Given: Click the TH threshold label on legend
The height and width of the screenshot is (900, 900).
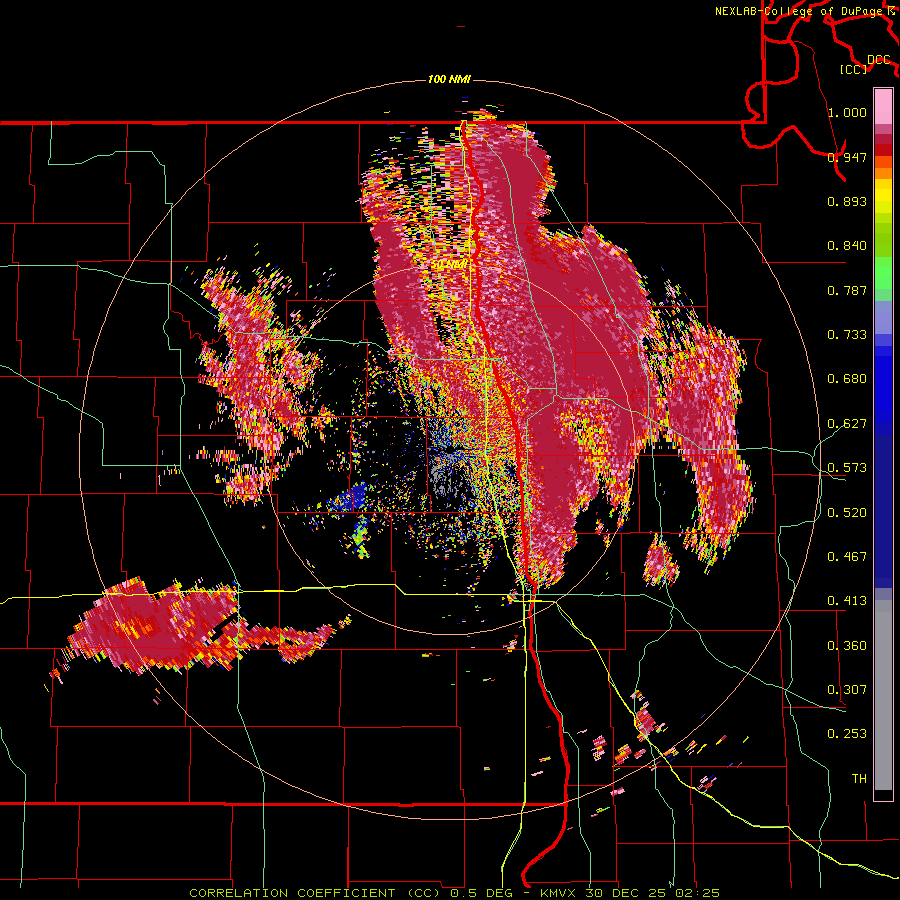Looking at the screenshot, I should pyautogui.click(x=859, y=779).
